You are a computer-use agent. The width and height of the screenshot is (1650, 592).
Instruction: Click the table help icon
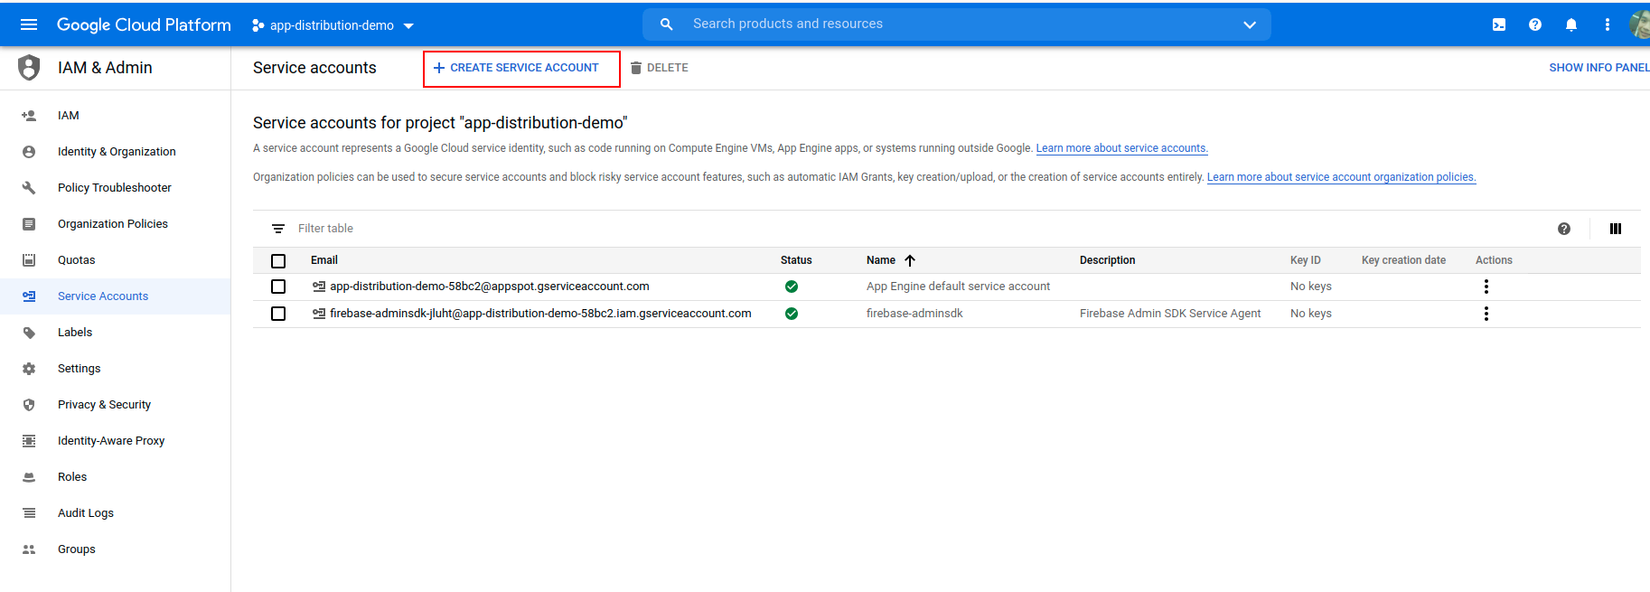coord(1564,229)
